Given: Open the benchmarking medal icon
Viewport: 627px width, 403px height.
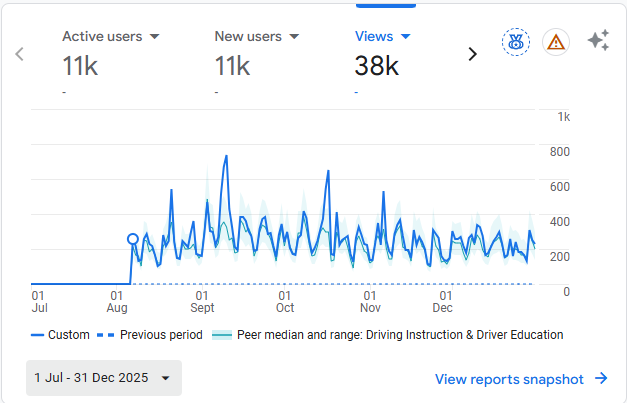Looking at the screenshot, I should [x=516, y=42].
